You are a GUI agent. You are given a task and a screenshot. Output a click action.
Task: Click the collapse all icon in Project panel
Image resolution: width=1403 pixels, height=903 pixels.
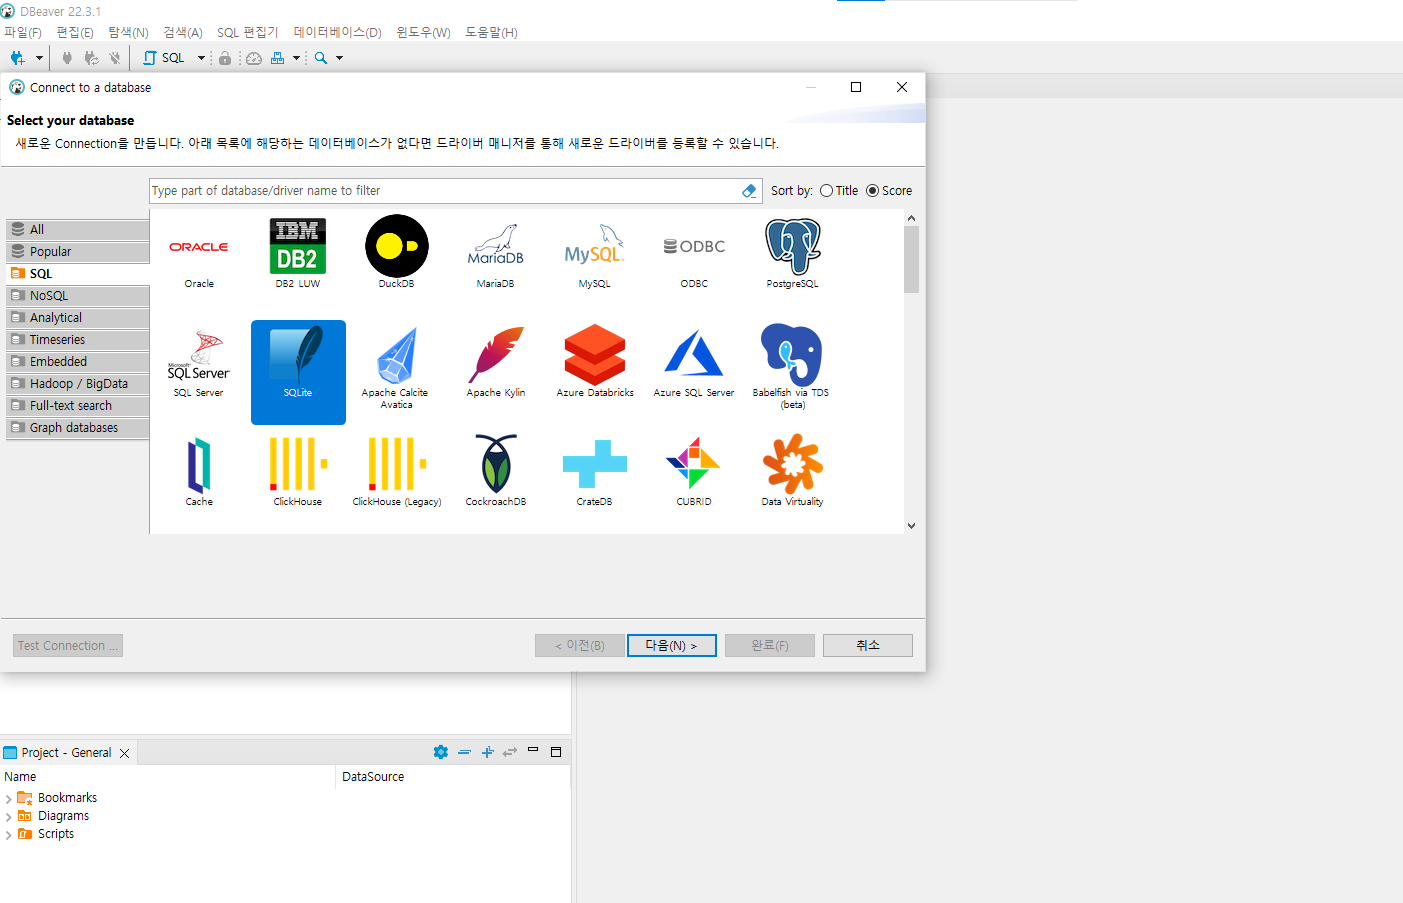pyautogui.click(x=464, y=752)
